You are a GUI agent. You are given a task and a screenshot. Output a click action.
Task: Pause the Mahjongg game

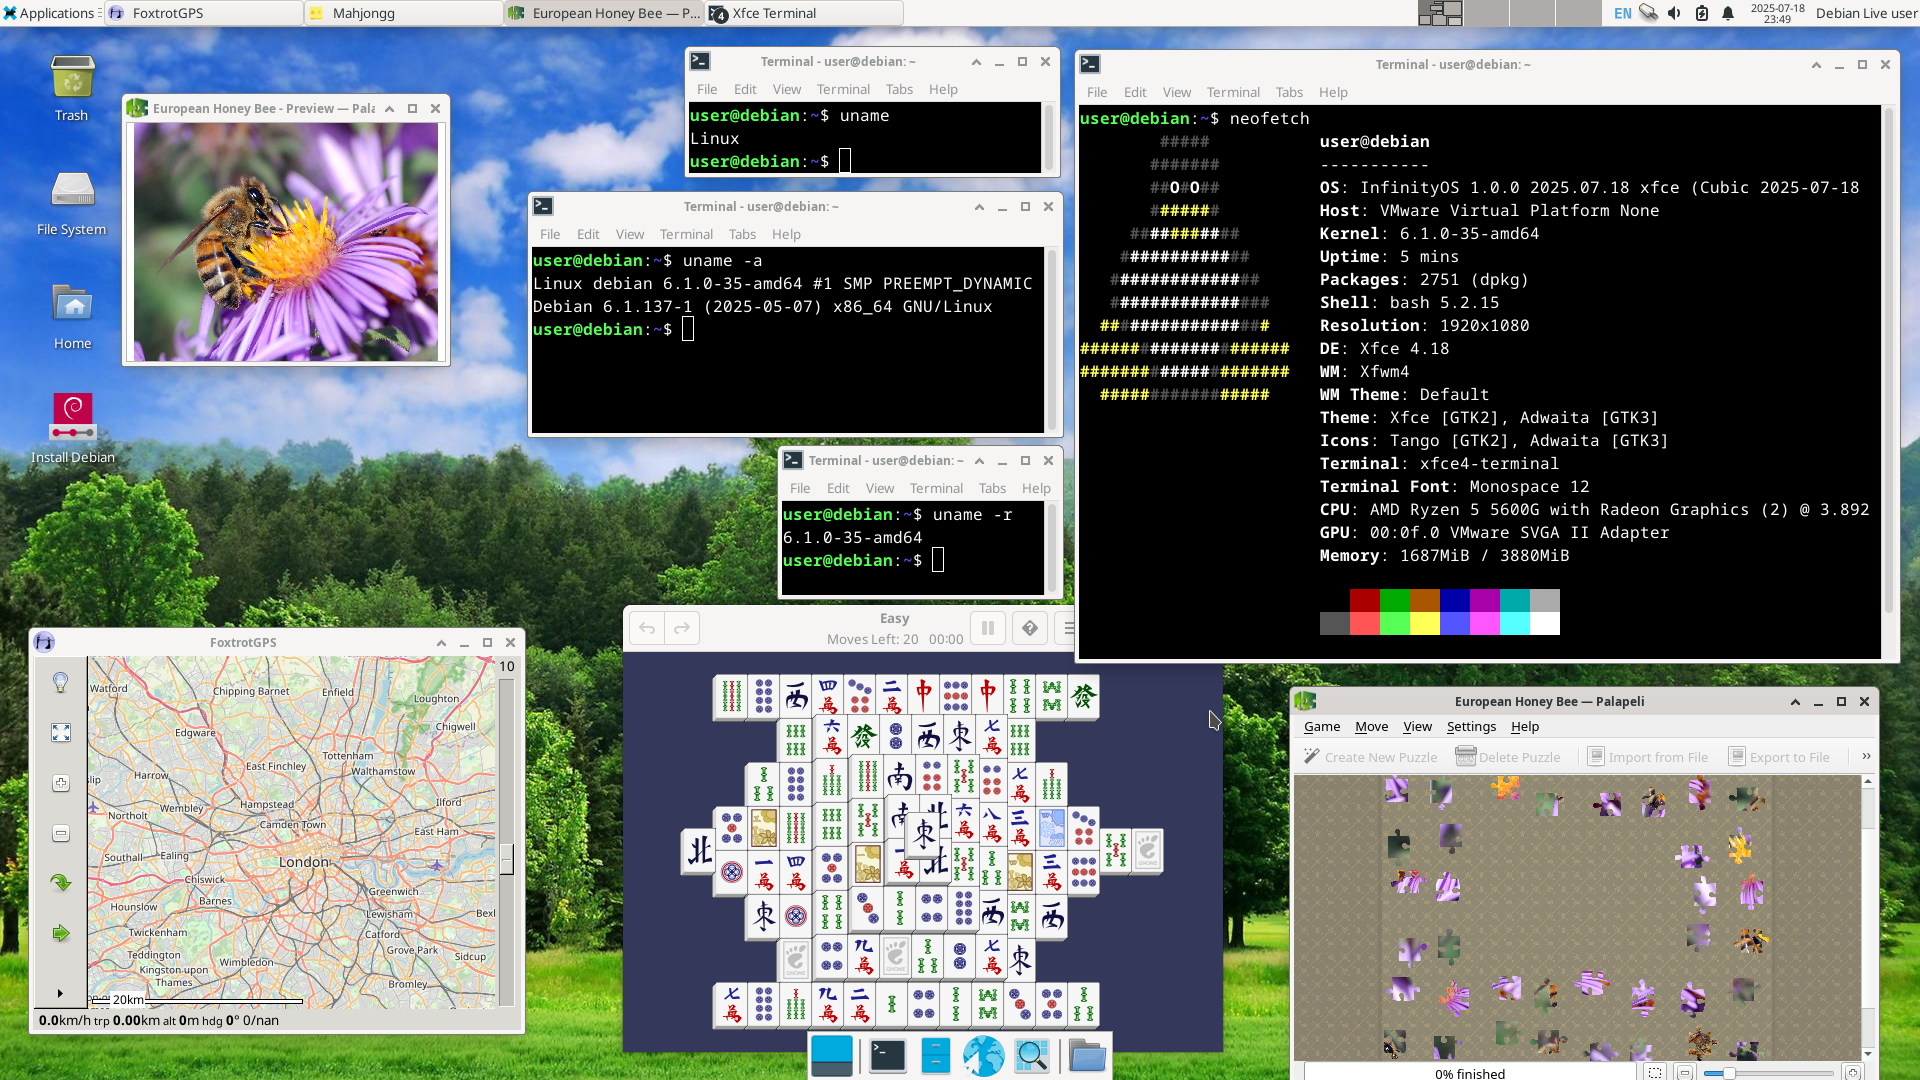coord(988,628)
